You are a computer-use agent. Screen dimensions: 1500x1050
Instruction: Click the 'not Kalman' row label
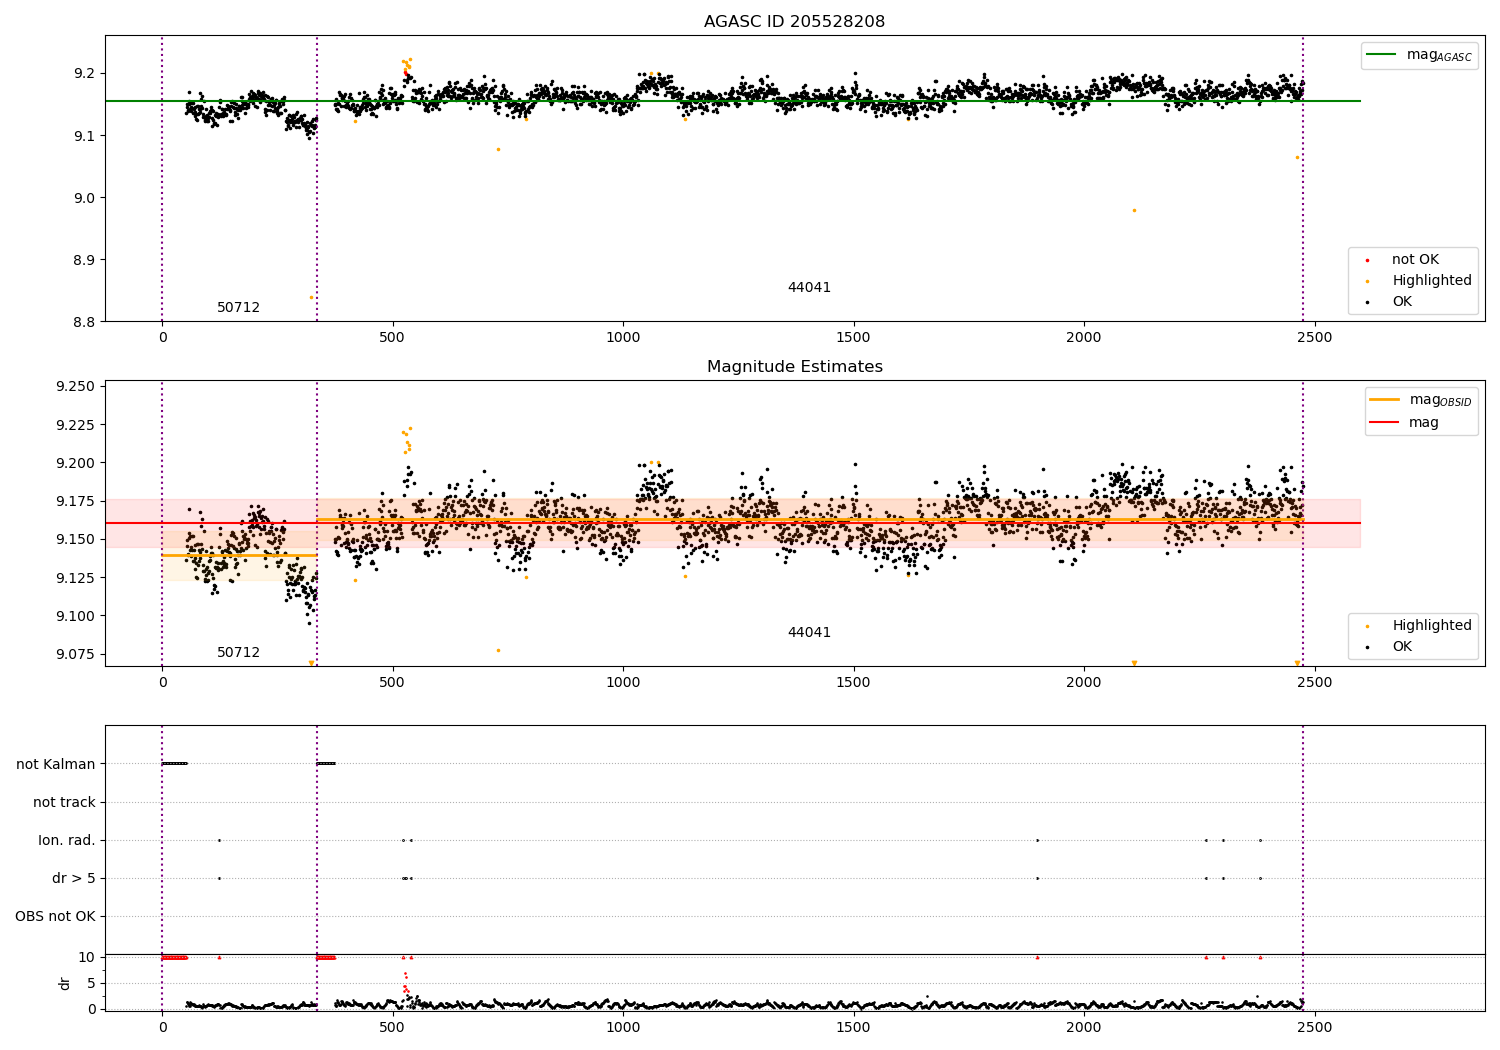(x=56, y=765)
